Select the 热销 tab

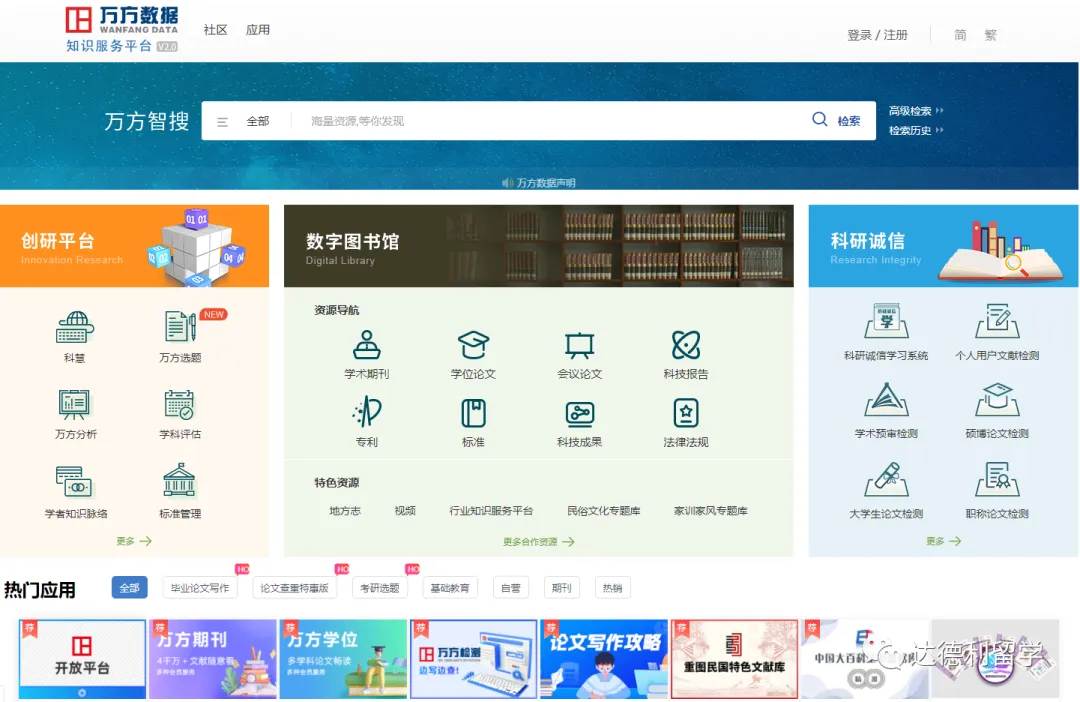pos(612,588)
